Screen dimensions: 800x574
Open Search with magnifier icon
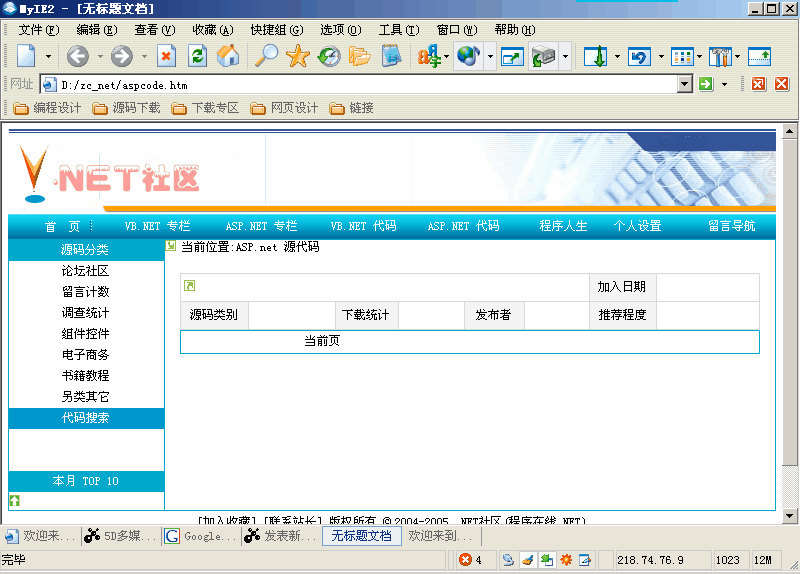[x=266, y=57]
